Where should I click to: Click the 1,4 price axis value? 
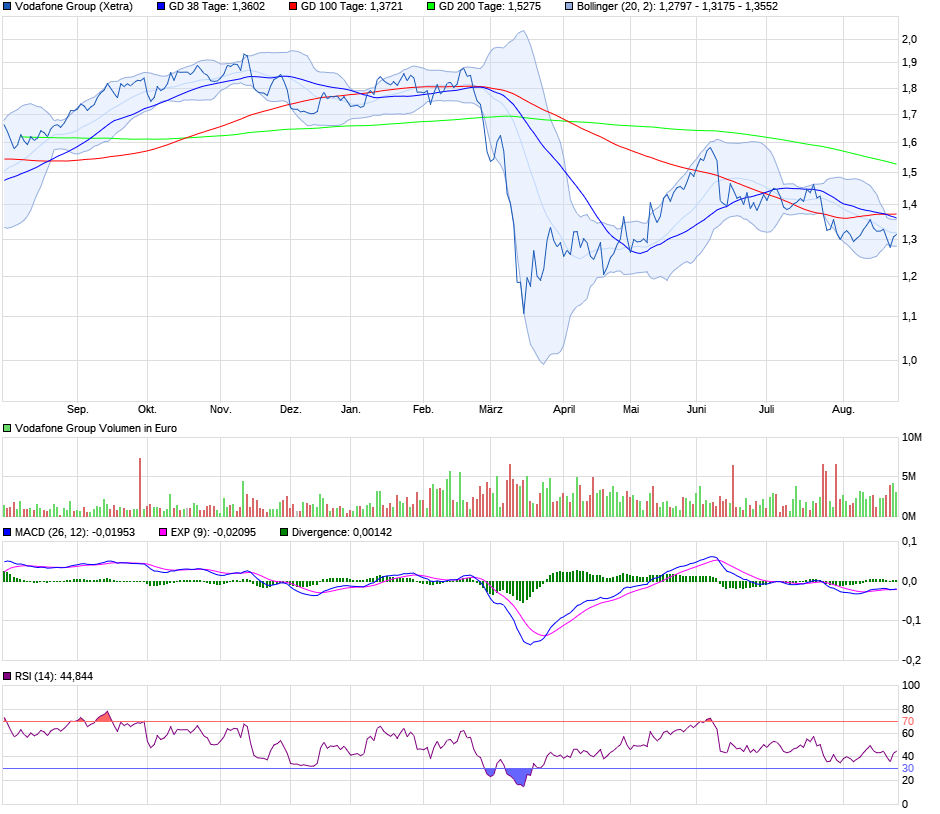pos(909,204)
